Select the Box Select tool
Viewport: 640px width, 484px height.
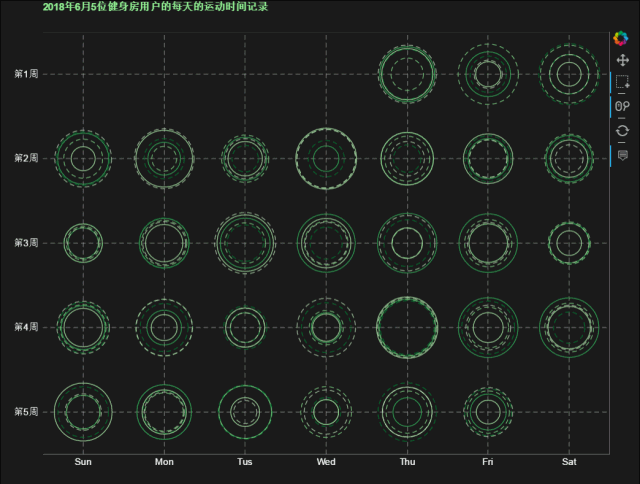[x=622, y=82]
